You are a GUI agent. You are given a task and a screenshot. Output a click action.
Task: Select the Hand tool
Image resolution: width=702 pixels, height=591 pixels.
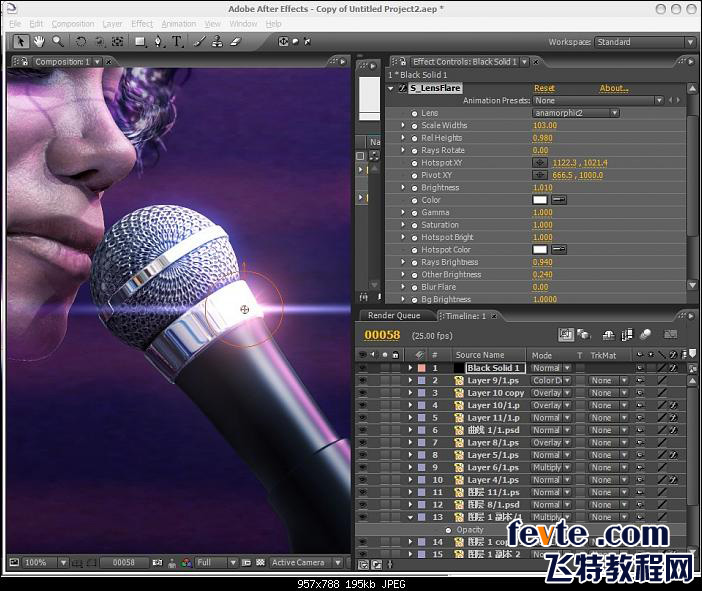tap(39, 42)
